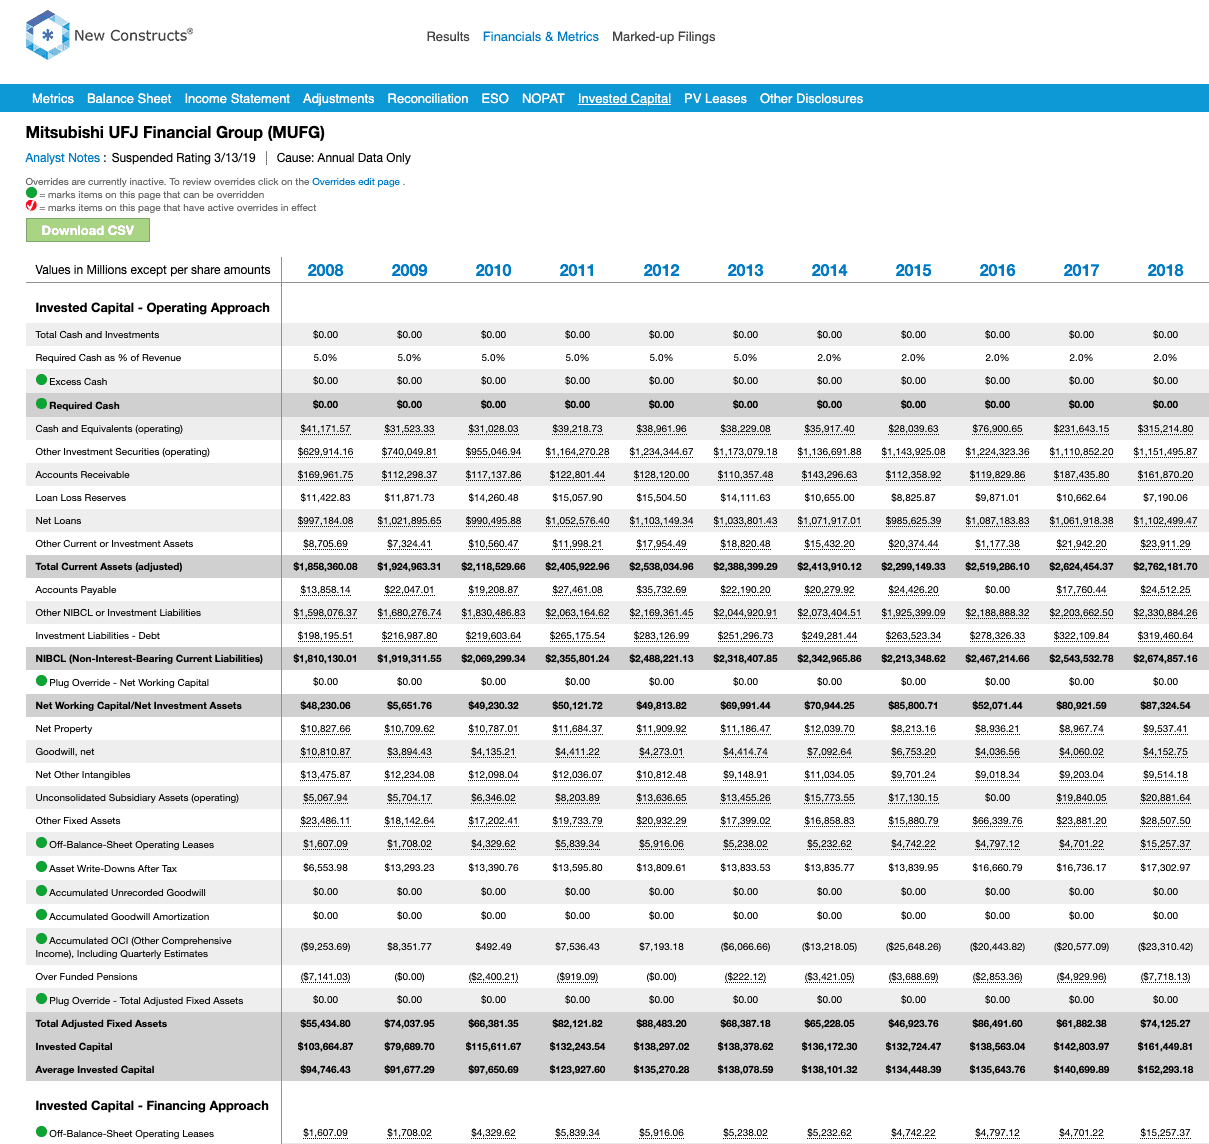Click override dot for Plug Override - Net Working Capital
The height and width of the screenshot is (1144, 1209).
(42, 681)
